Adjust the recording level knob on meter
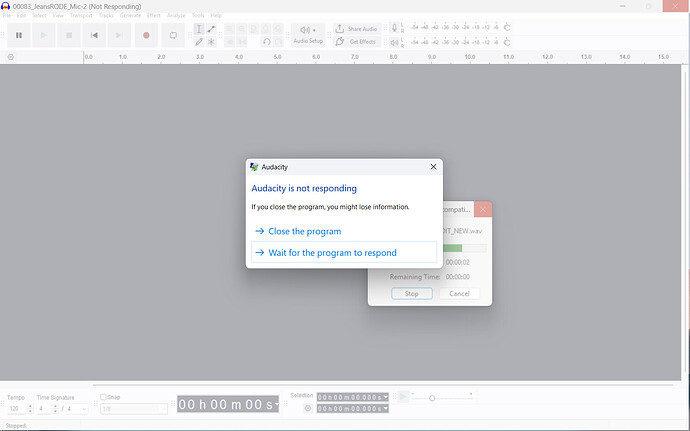 coord(507,27)
